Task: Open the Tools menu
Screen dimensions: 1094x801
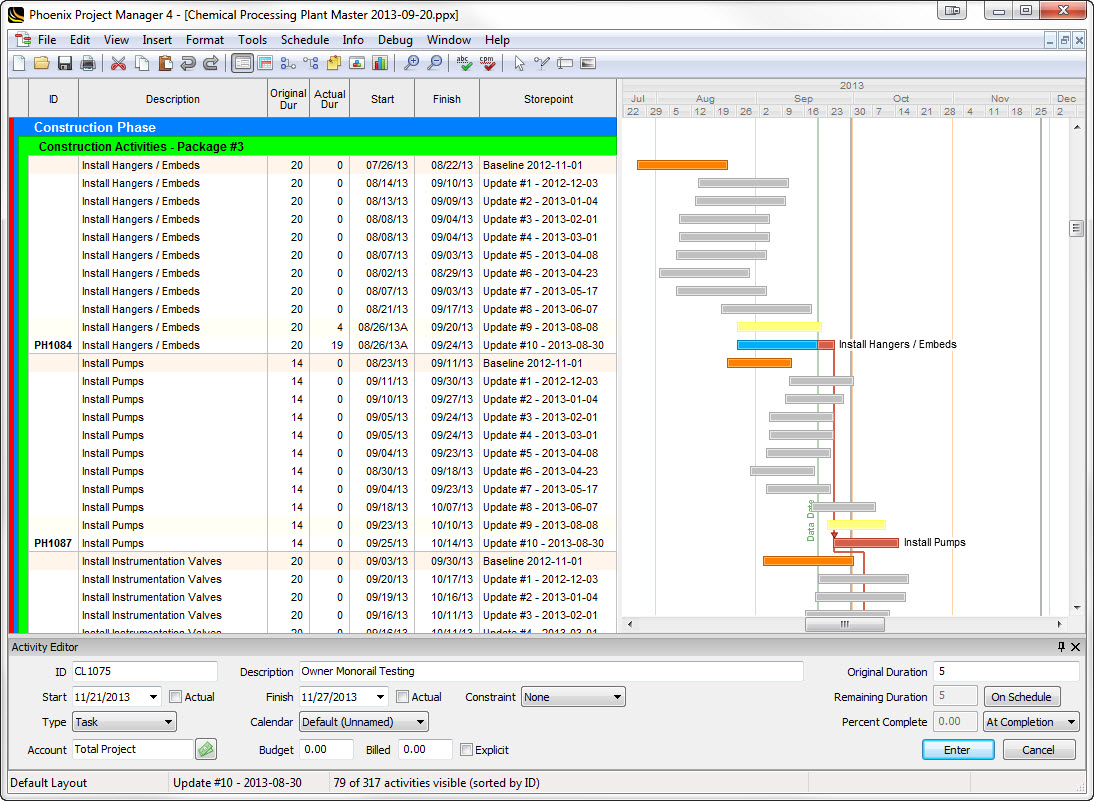Action: click(252, 40)
